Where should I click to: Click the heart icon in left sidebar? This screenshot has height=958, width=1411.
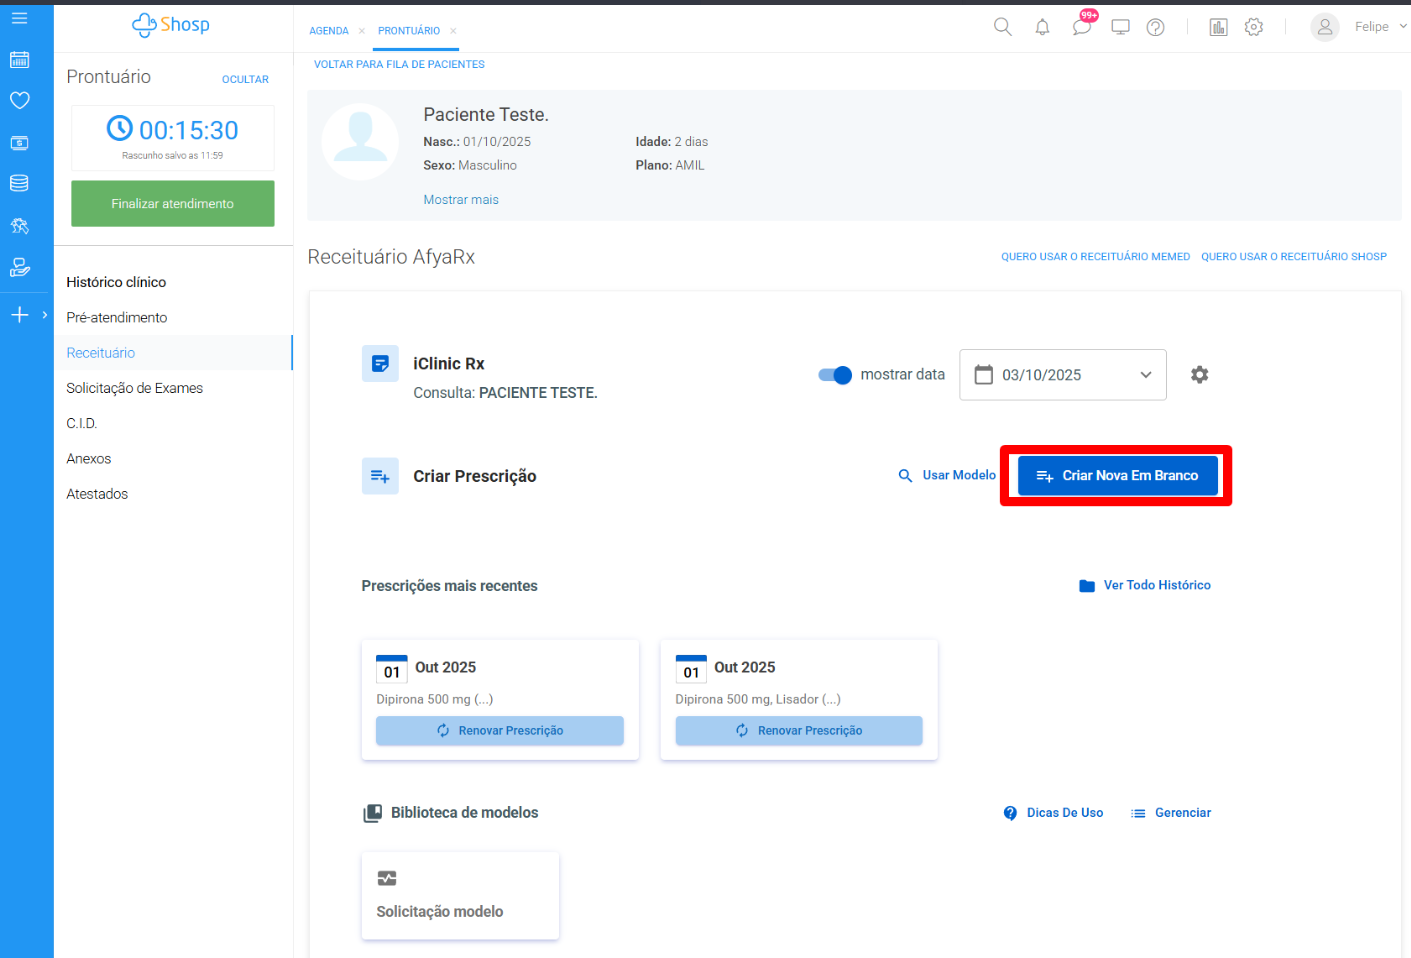click(19, 100)
